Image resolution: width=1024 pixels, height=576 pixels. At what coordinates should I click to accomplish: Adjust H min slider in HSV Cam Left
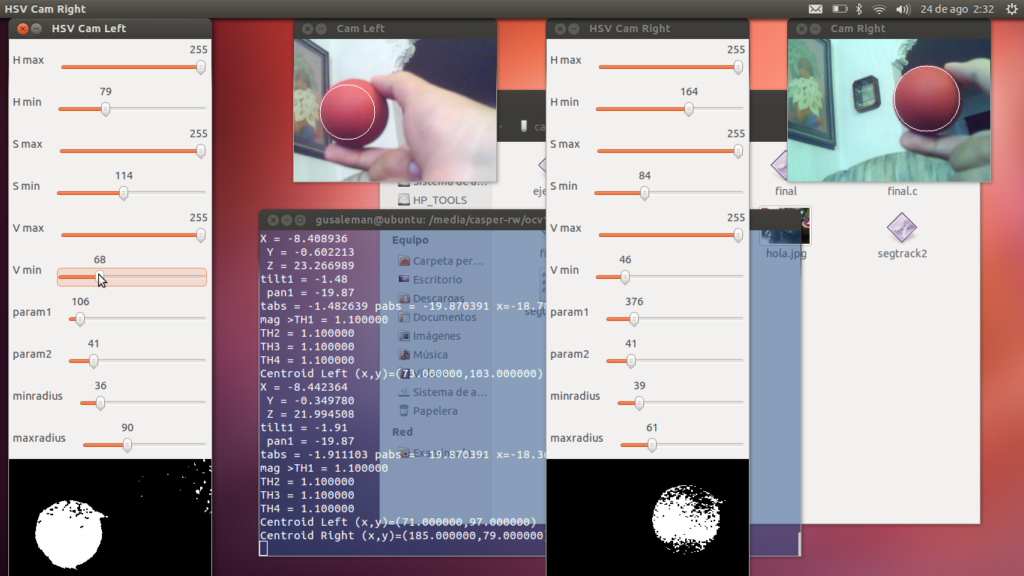(133, 108)
